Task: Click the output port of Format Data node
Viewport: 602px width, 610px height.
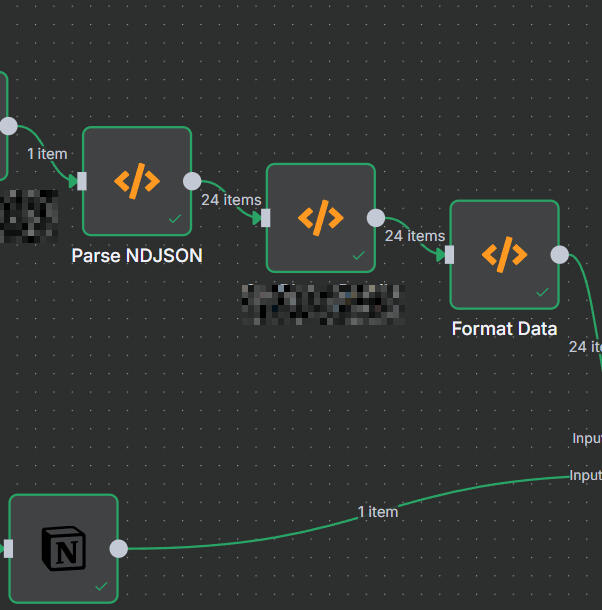Action: [559, 254]
